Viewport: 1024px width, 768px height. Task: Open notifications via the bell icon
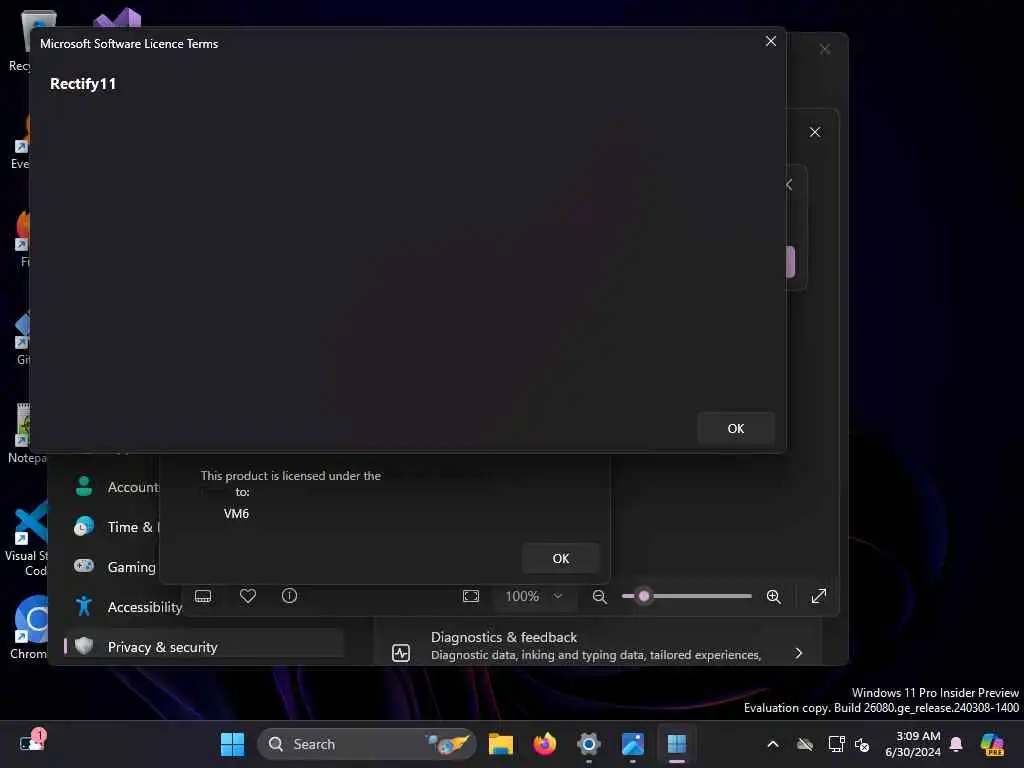click(x=956, y=744)
